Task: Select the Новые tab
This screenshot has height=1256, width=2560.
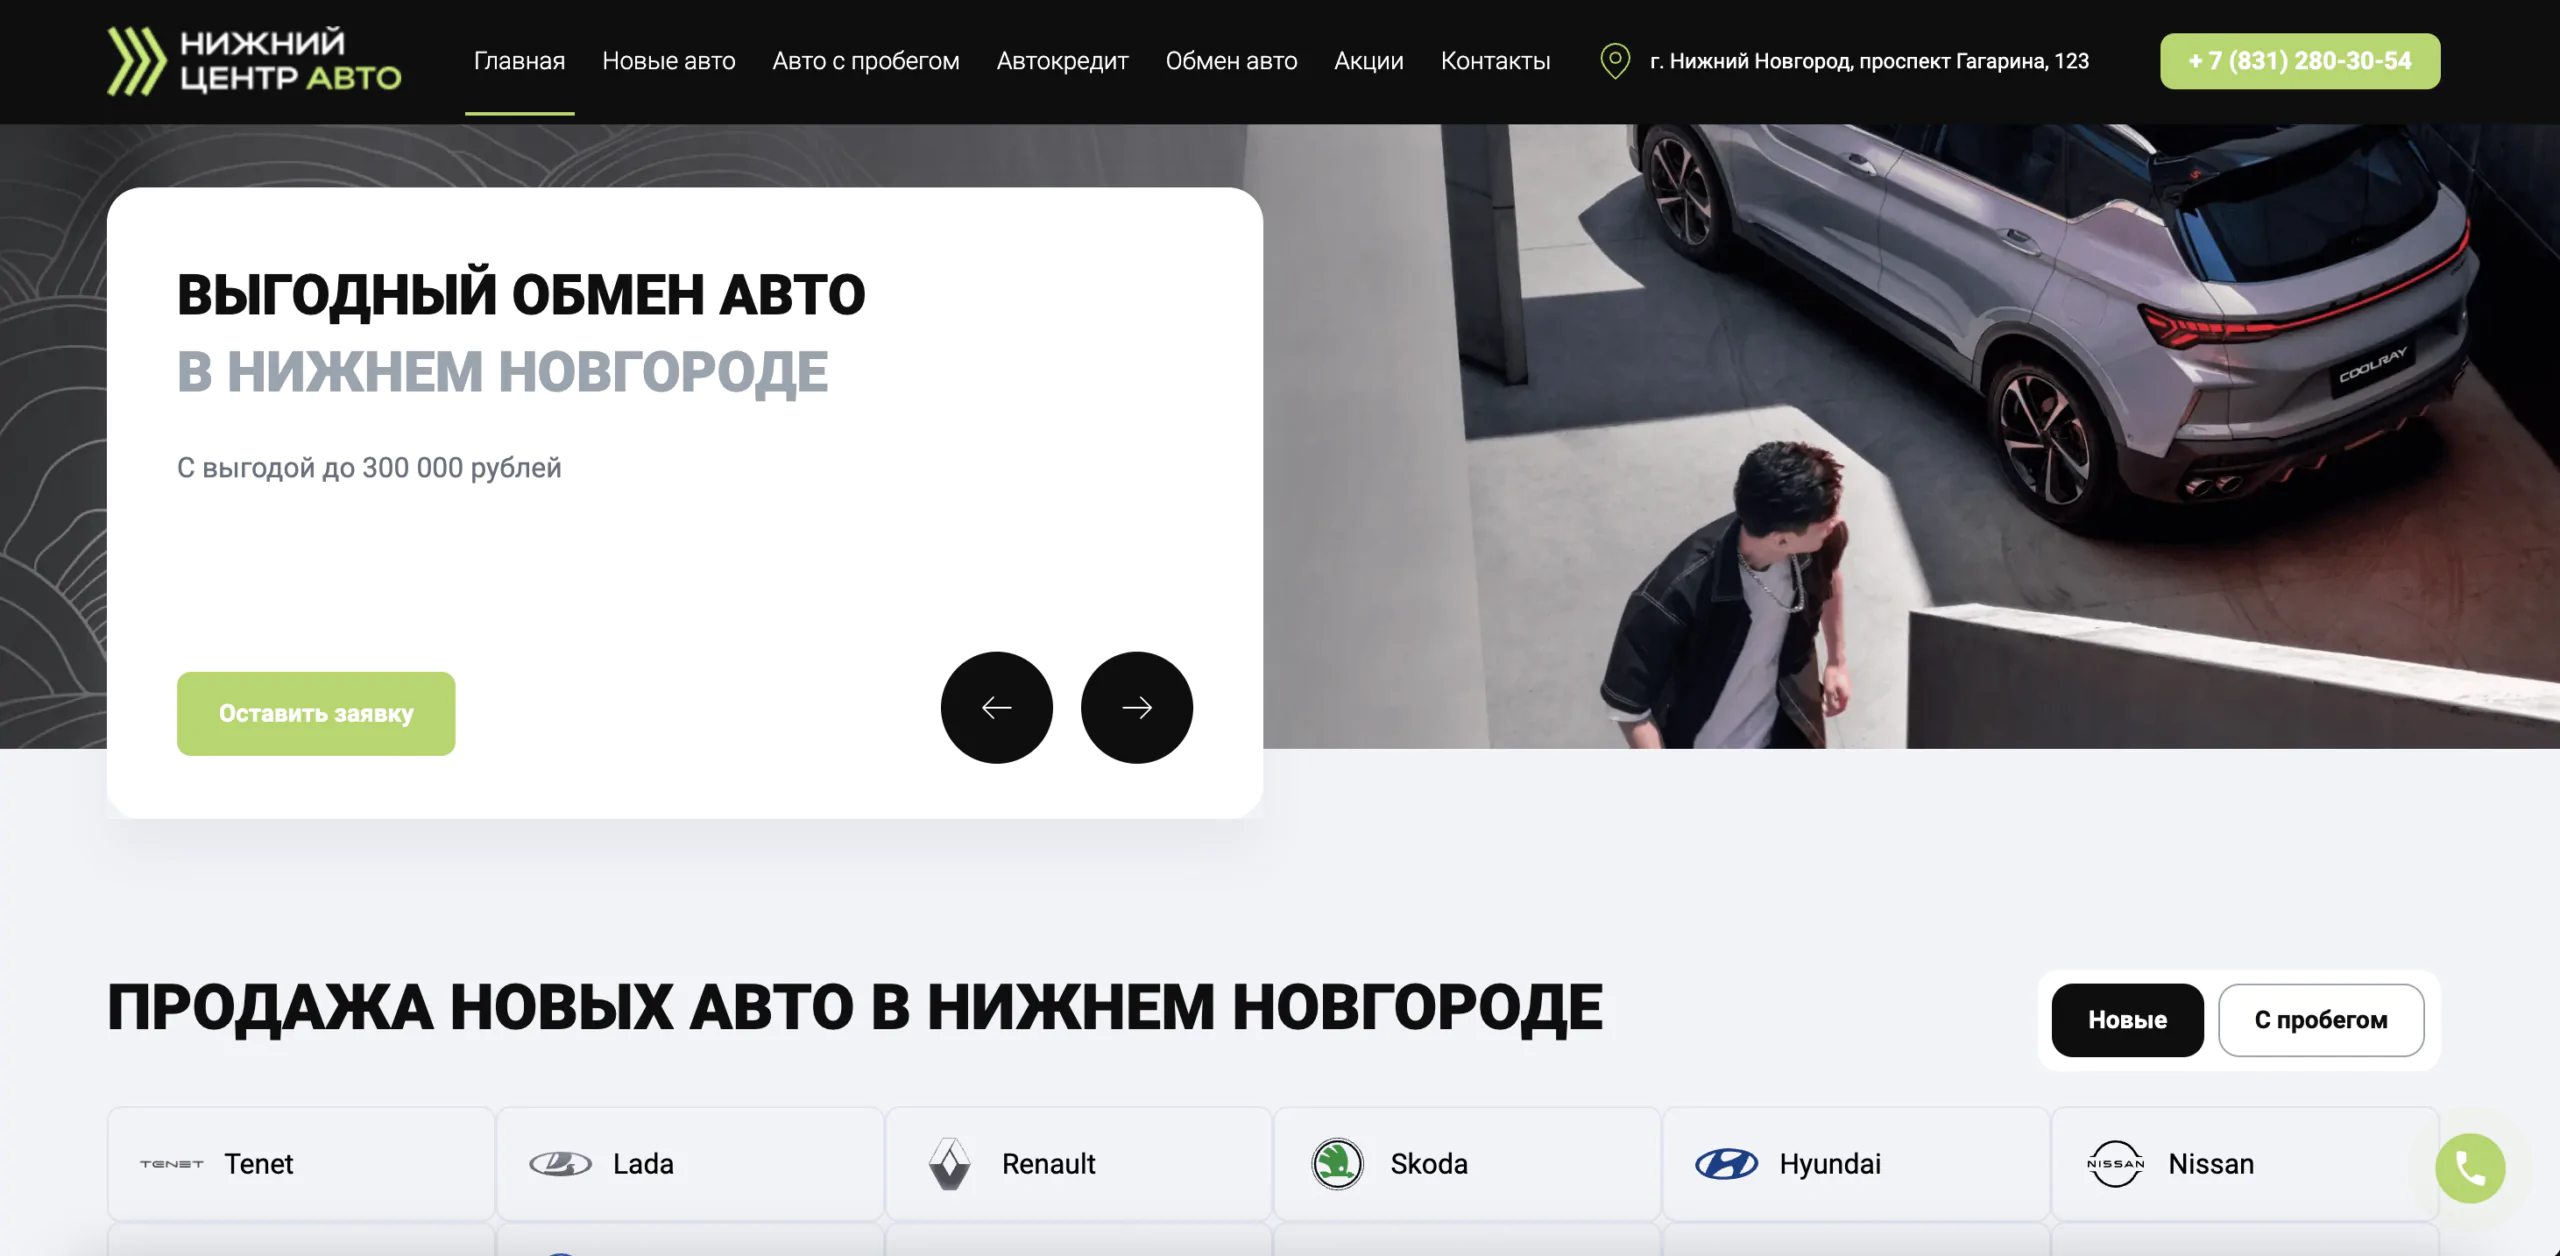Action: tap(2127, 1020)
